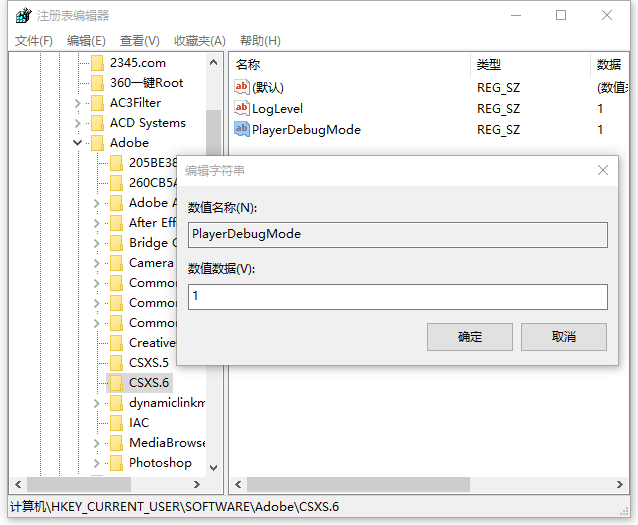Viewport: 638px width, 525px height.
Task: Click the values pane horizontal scrollbar thumb
Action: pyautogui.click(x=358, y=484)
